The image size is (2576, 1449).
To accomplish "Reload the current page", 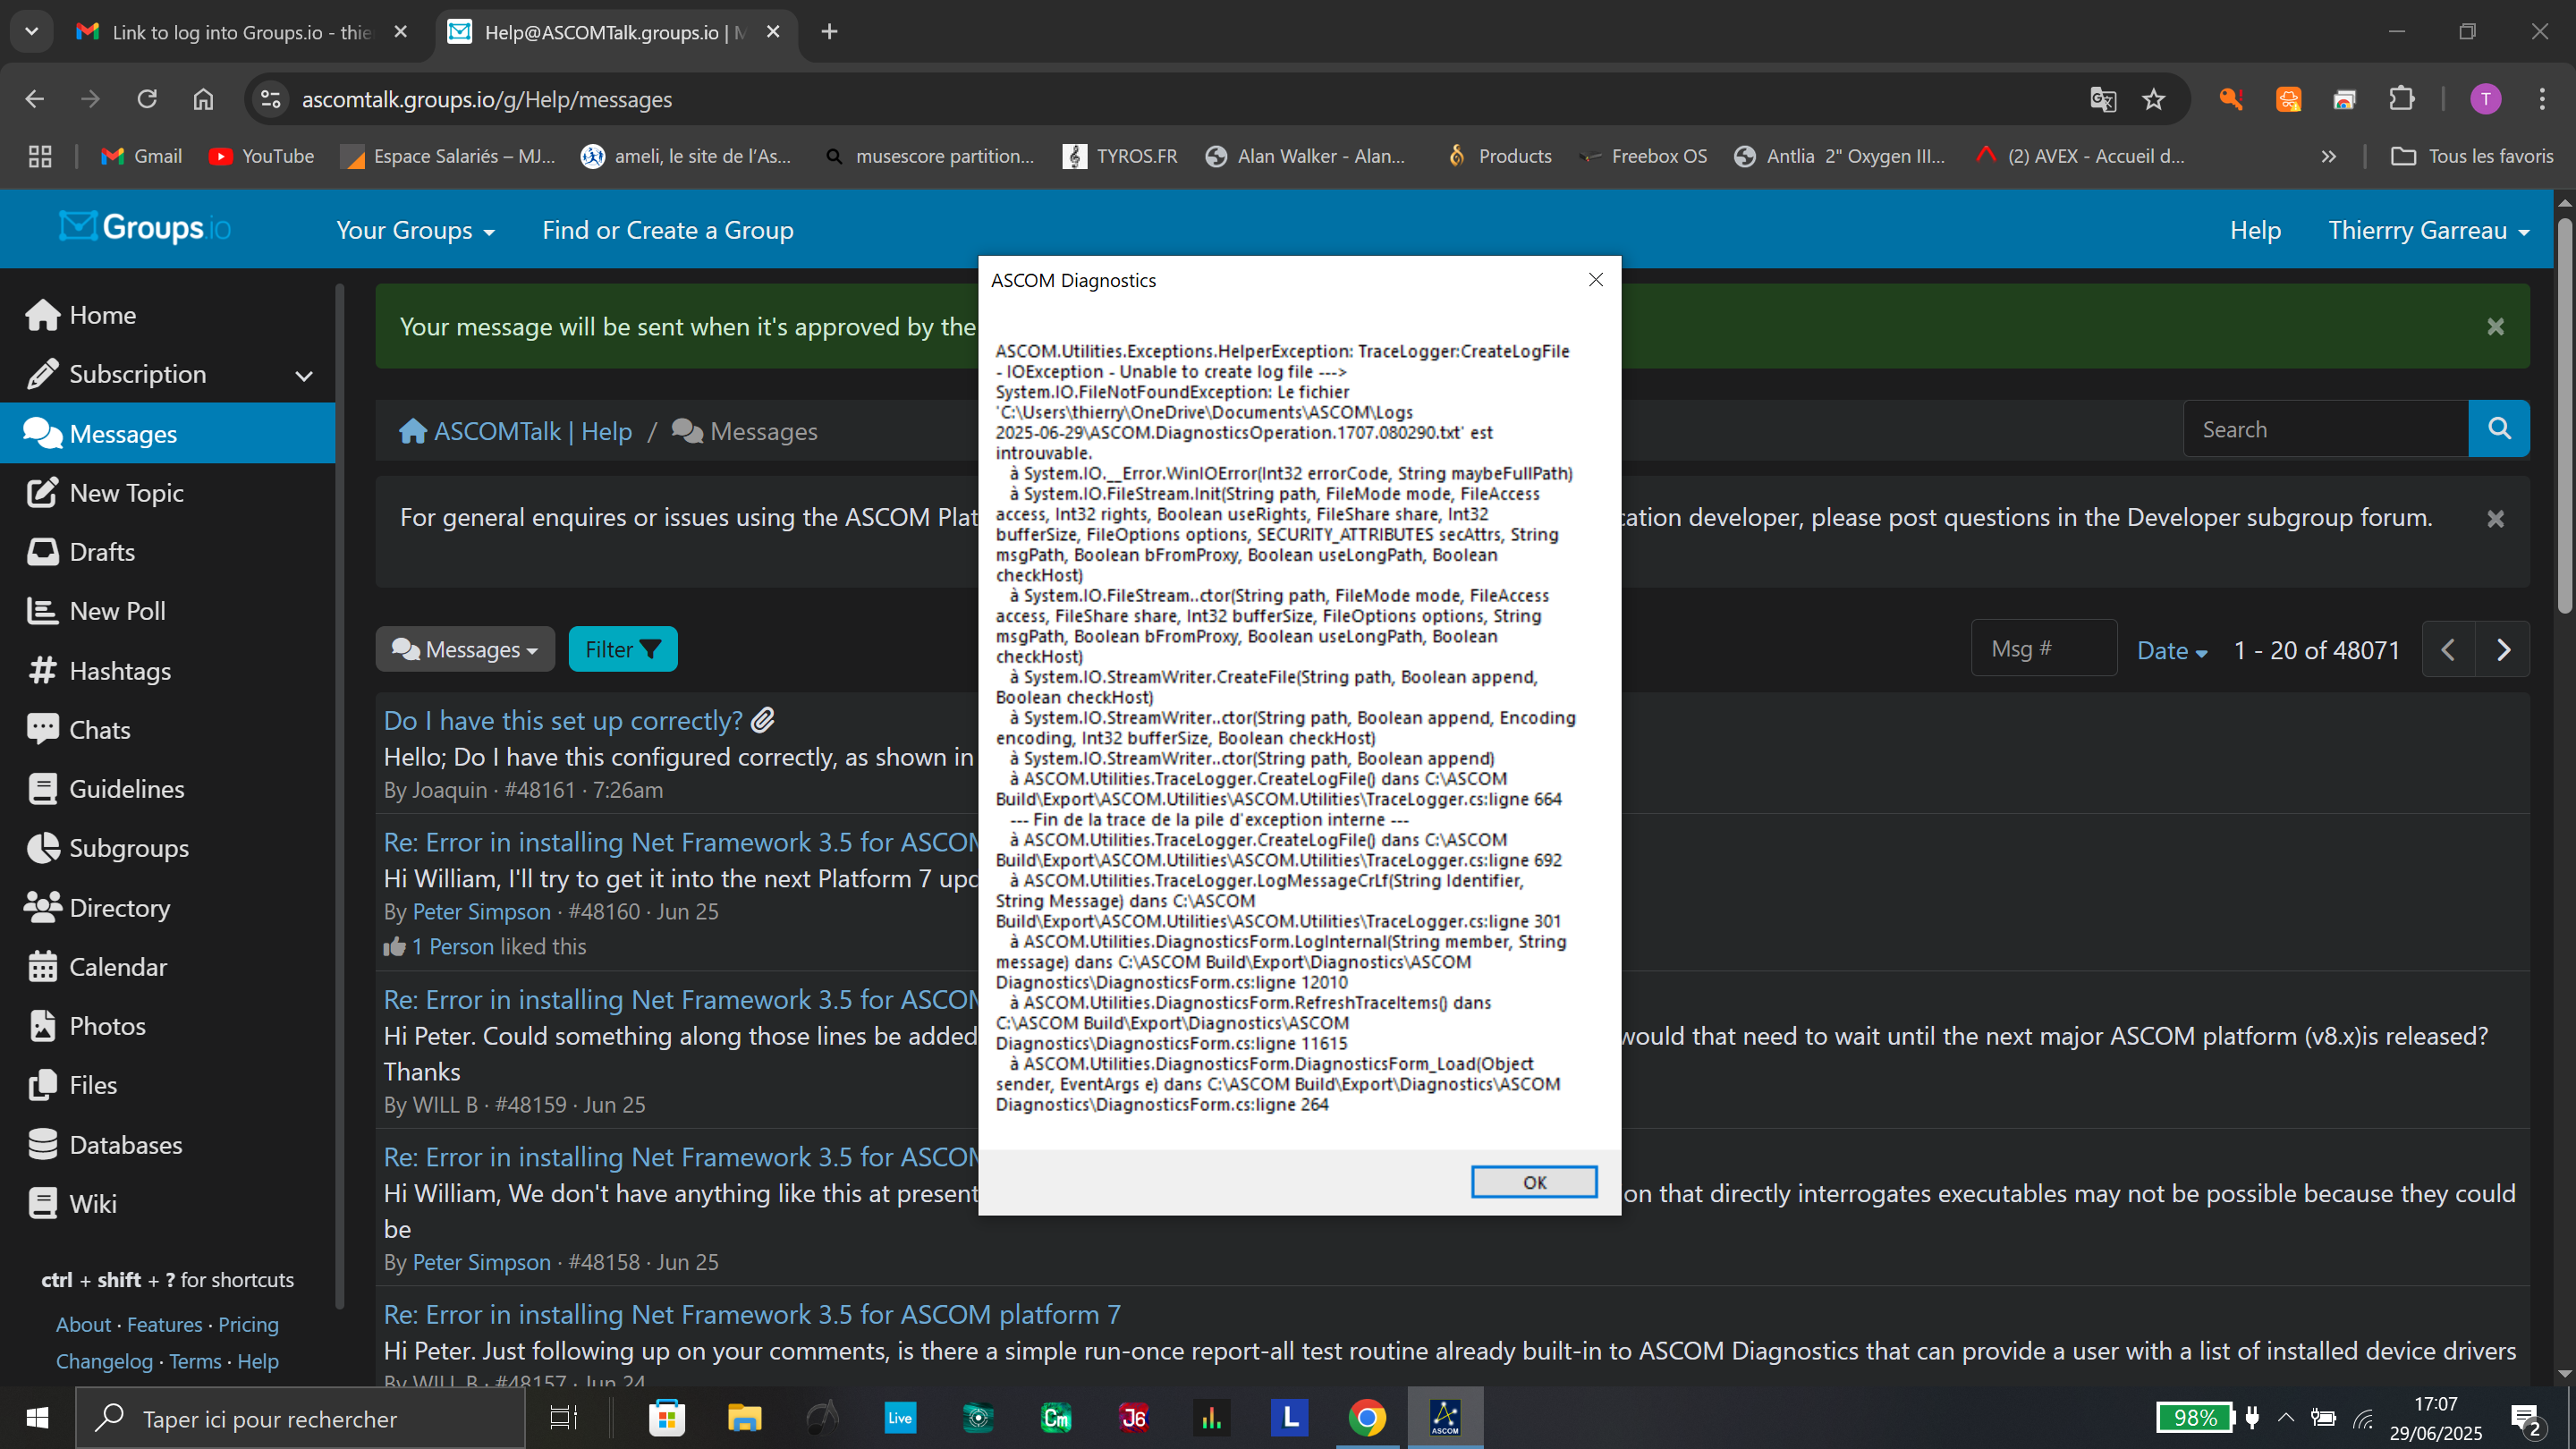I will (147, 99).
